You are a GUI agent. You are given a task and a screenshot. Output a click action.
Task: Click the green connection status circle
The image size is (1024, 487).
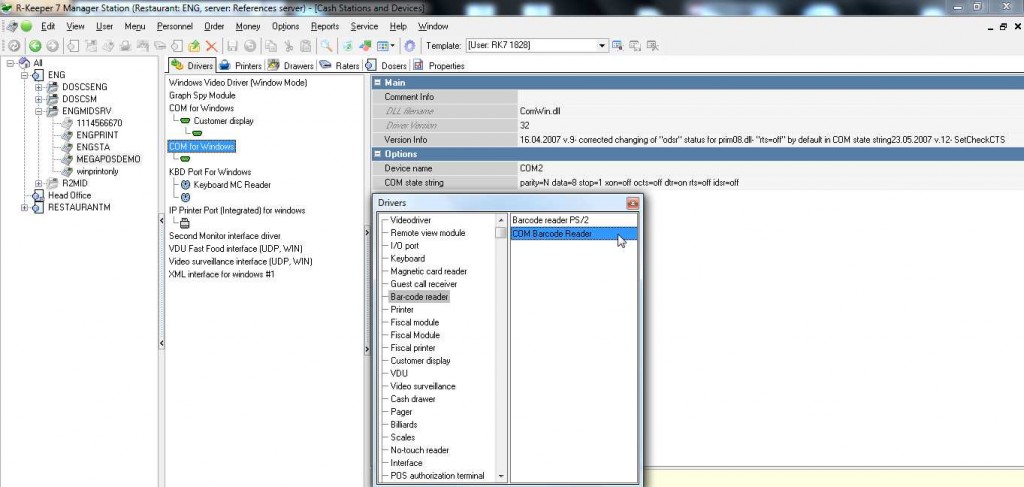pos(26,27)
